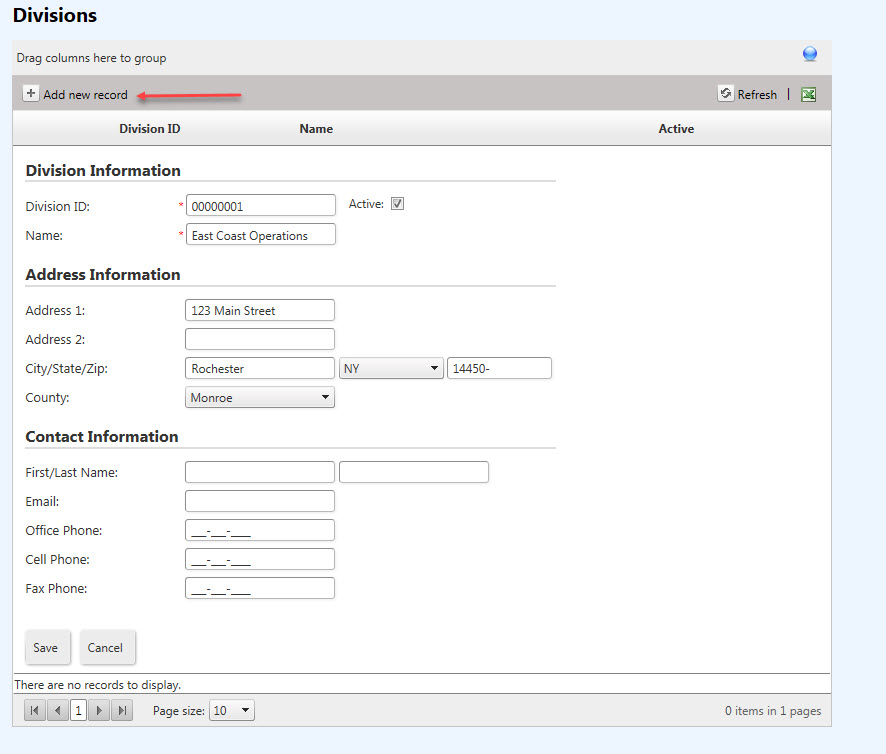Viewport: 886px width, 754px height.
Task: Click into the Email input field
Action: coord(260,501)
